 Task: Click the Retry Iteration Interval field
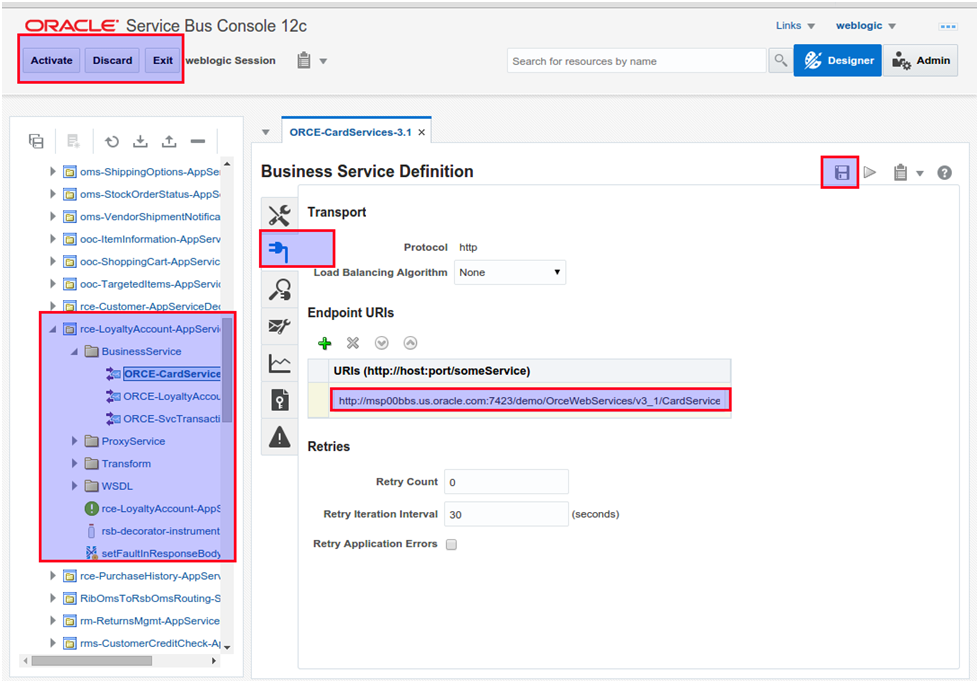coord(506,514)
